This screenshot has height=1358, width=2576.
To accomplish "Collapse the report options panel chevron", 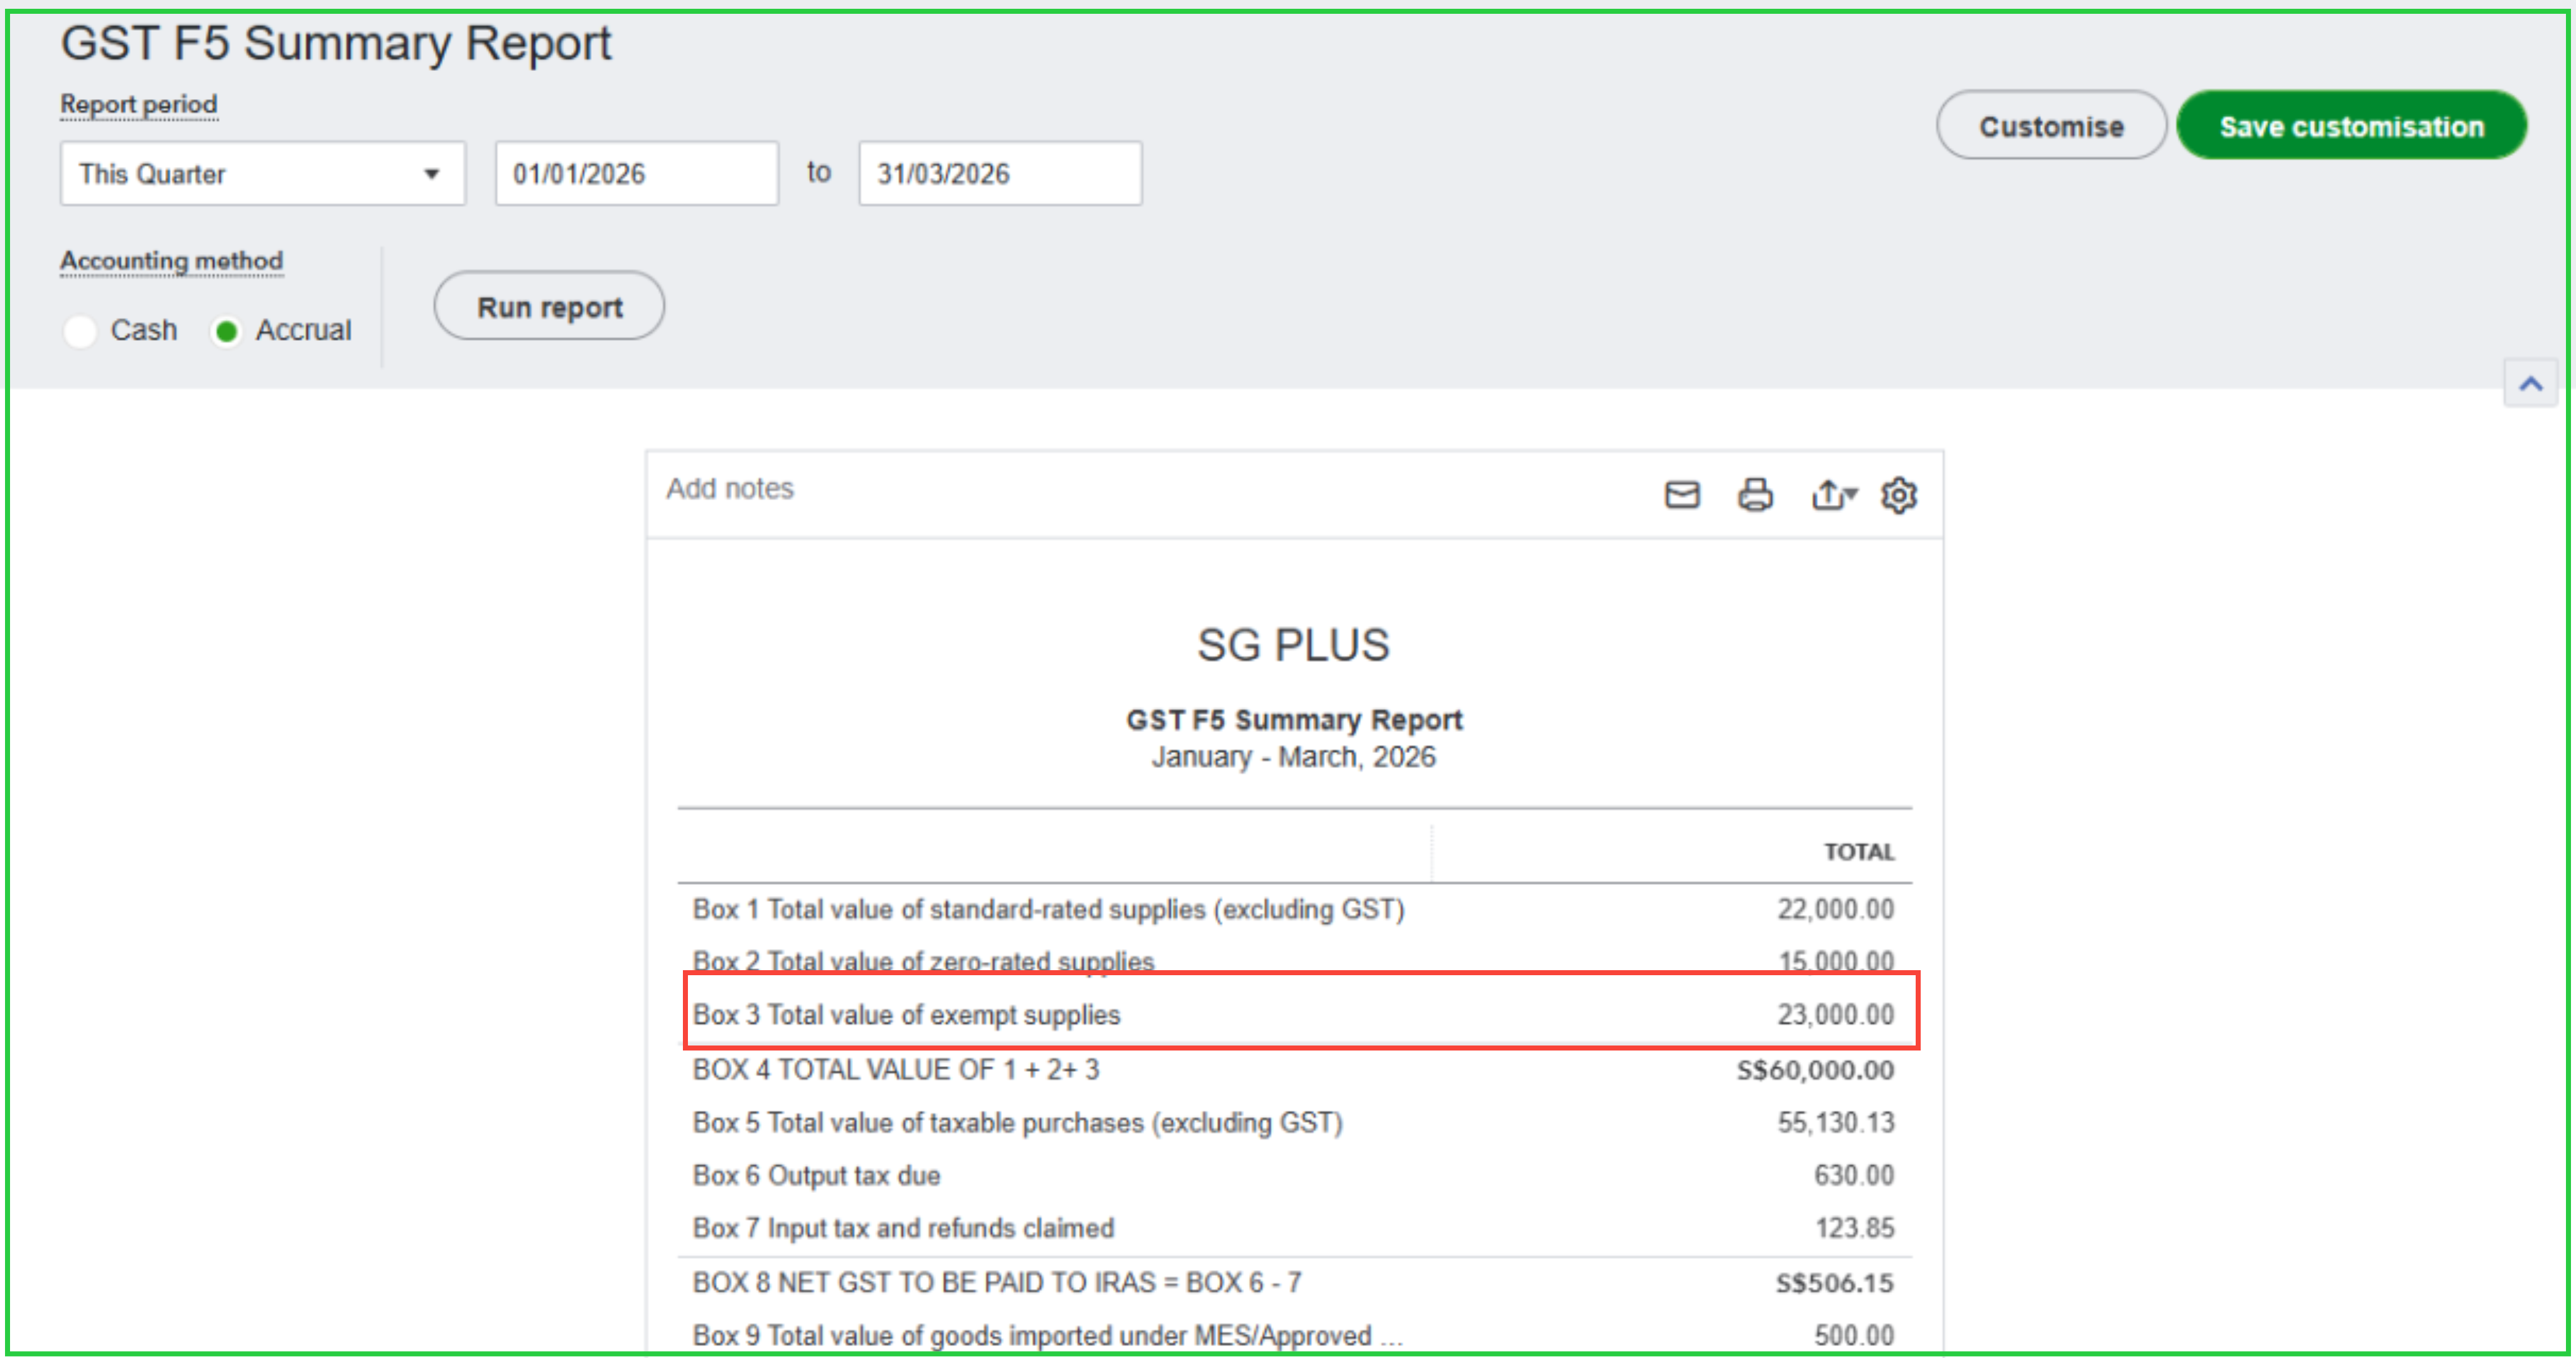I will pos(2530,384).
